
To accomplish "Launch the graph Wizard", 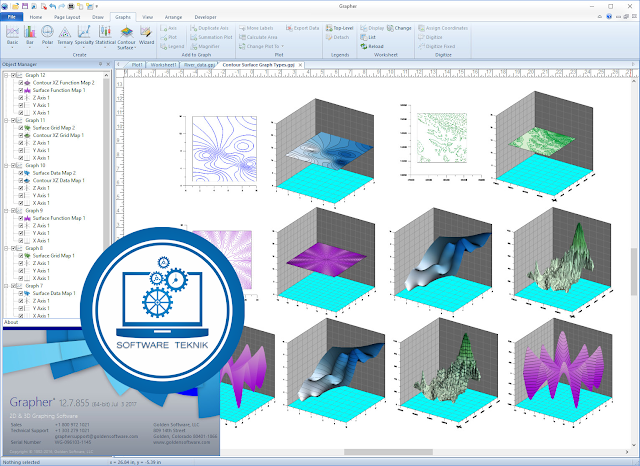I will pyautogui.click(x=146, y=36).
